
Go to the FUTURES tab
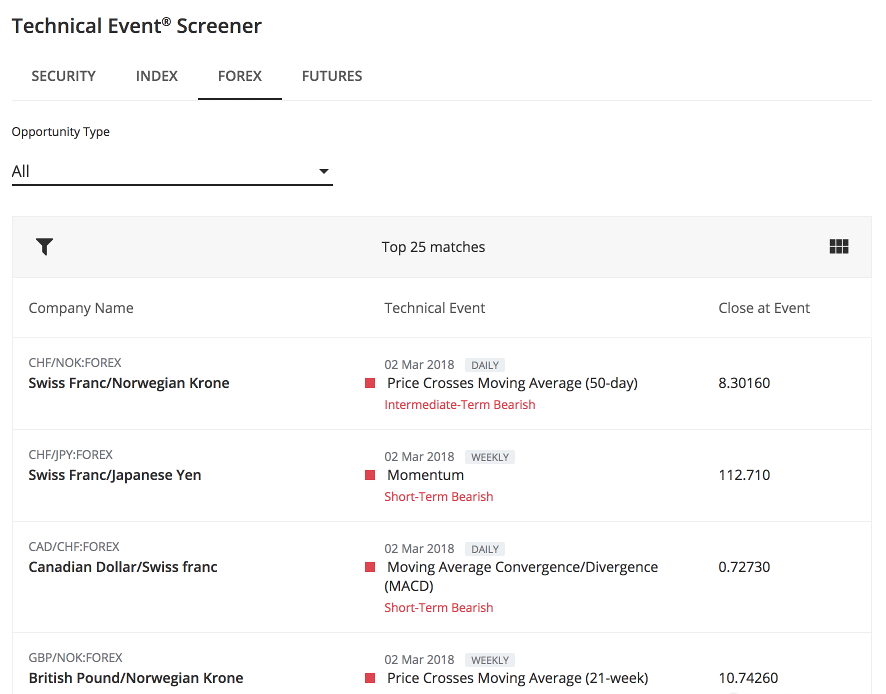coord(332,76)
